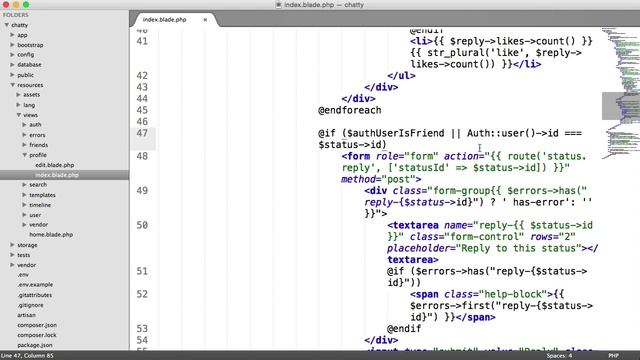Open the PHP syntax selector in status bar
The image size is (640, 360).
[613, 356]
